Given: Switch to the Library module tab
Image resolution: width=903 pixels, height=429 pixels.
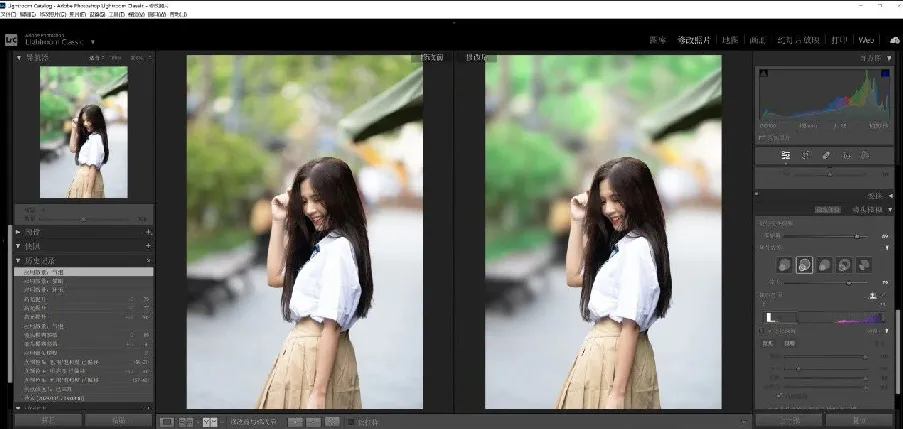Looking at the screenshot, I should [657, 40].
